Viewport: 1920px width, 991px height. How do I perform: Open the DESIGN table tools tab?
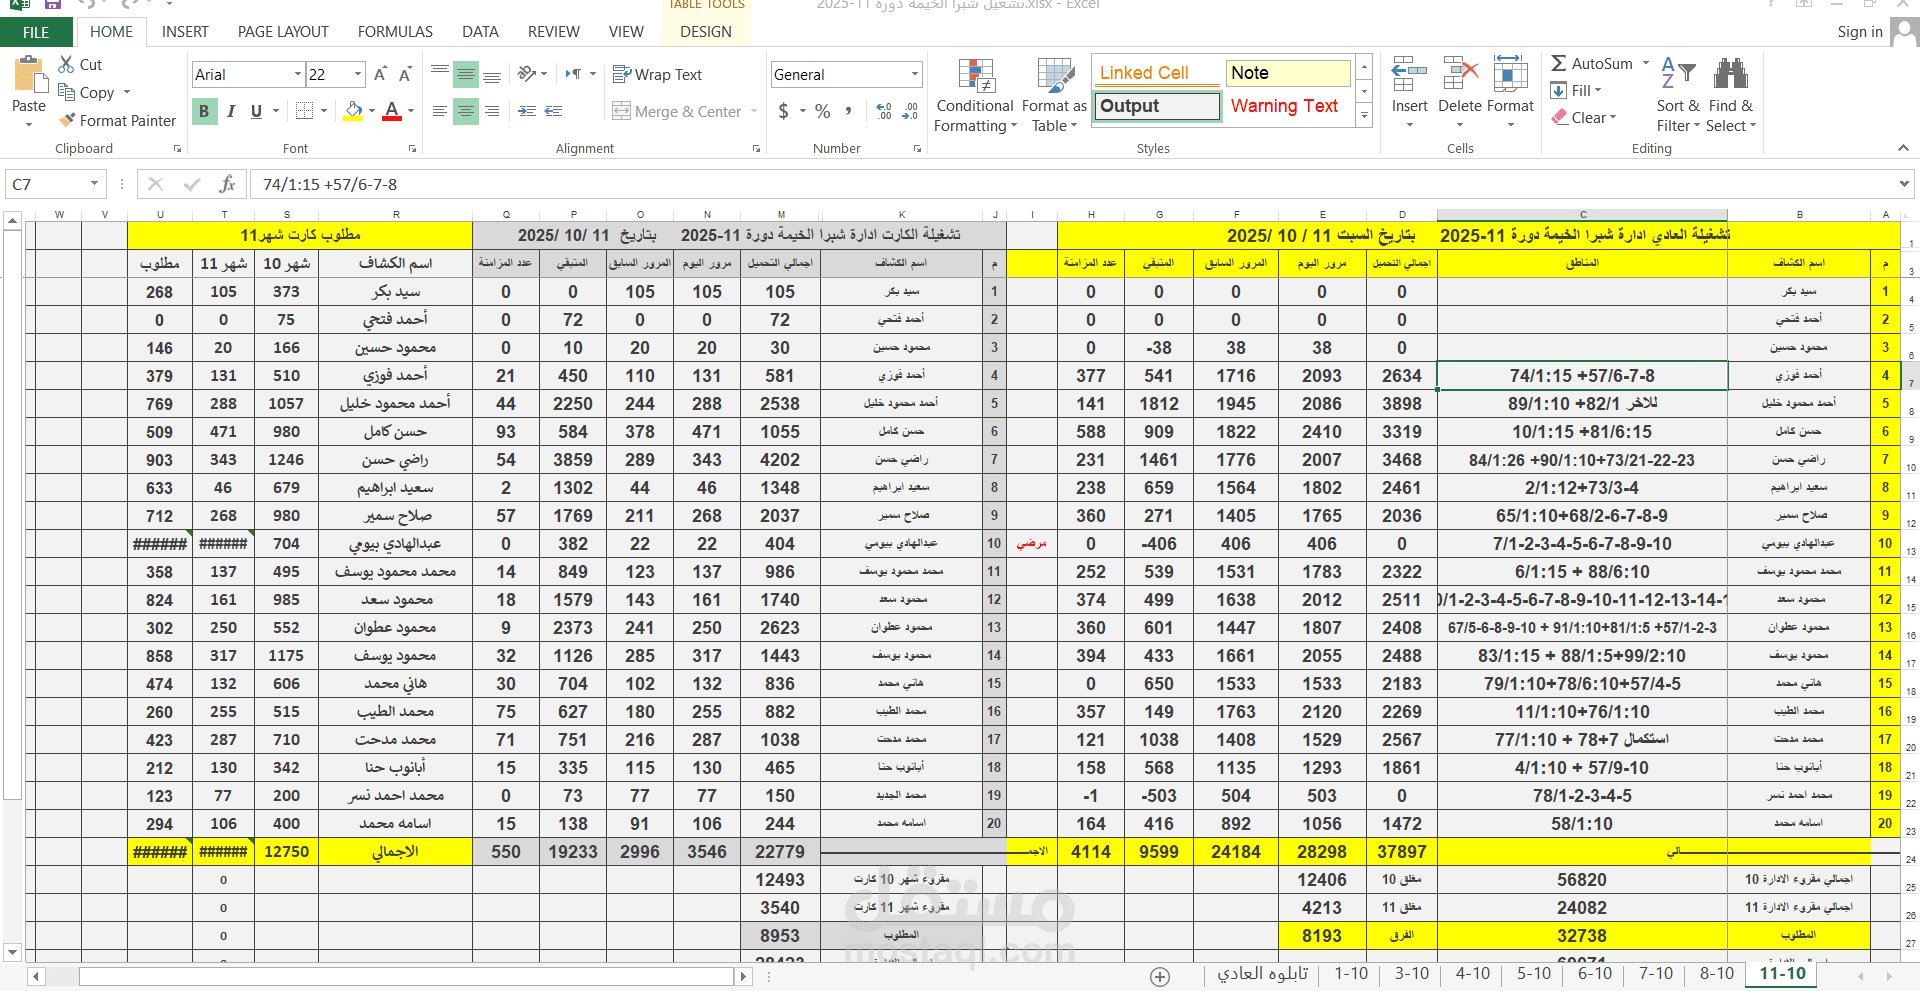coord(705,31)
